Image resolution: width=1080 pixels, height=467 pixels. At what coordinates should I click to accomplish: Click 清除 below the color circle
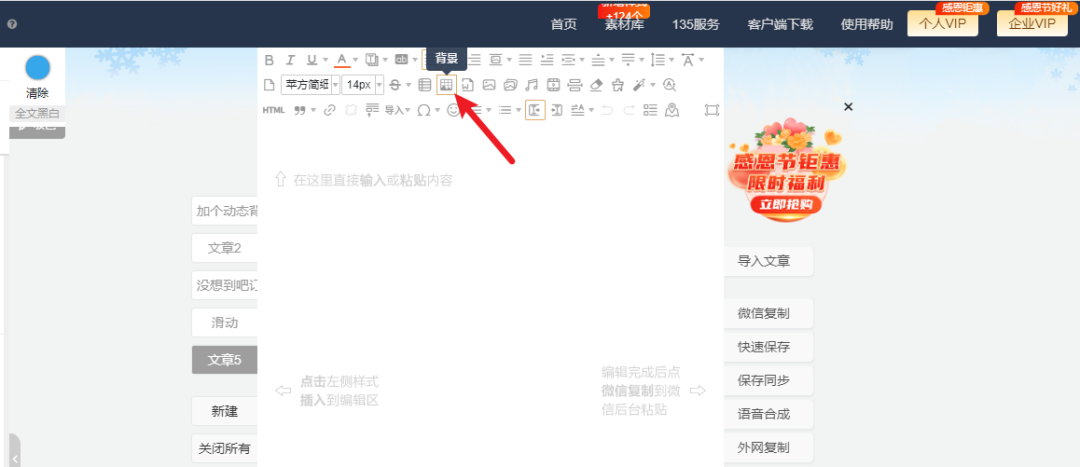point(37,94)
